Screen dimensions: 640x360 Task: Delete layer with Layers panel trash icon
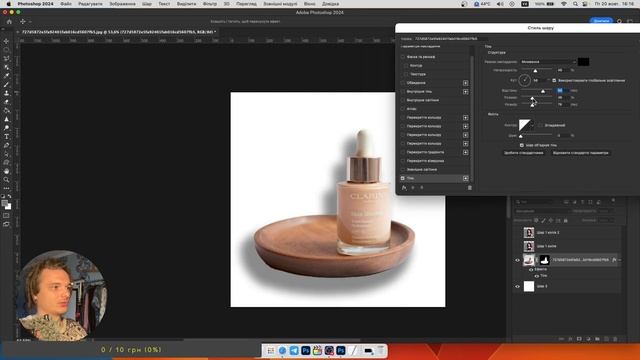pyautogui.click(x=616, y=339)
